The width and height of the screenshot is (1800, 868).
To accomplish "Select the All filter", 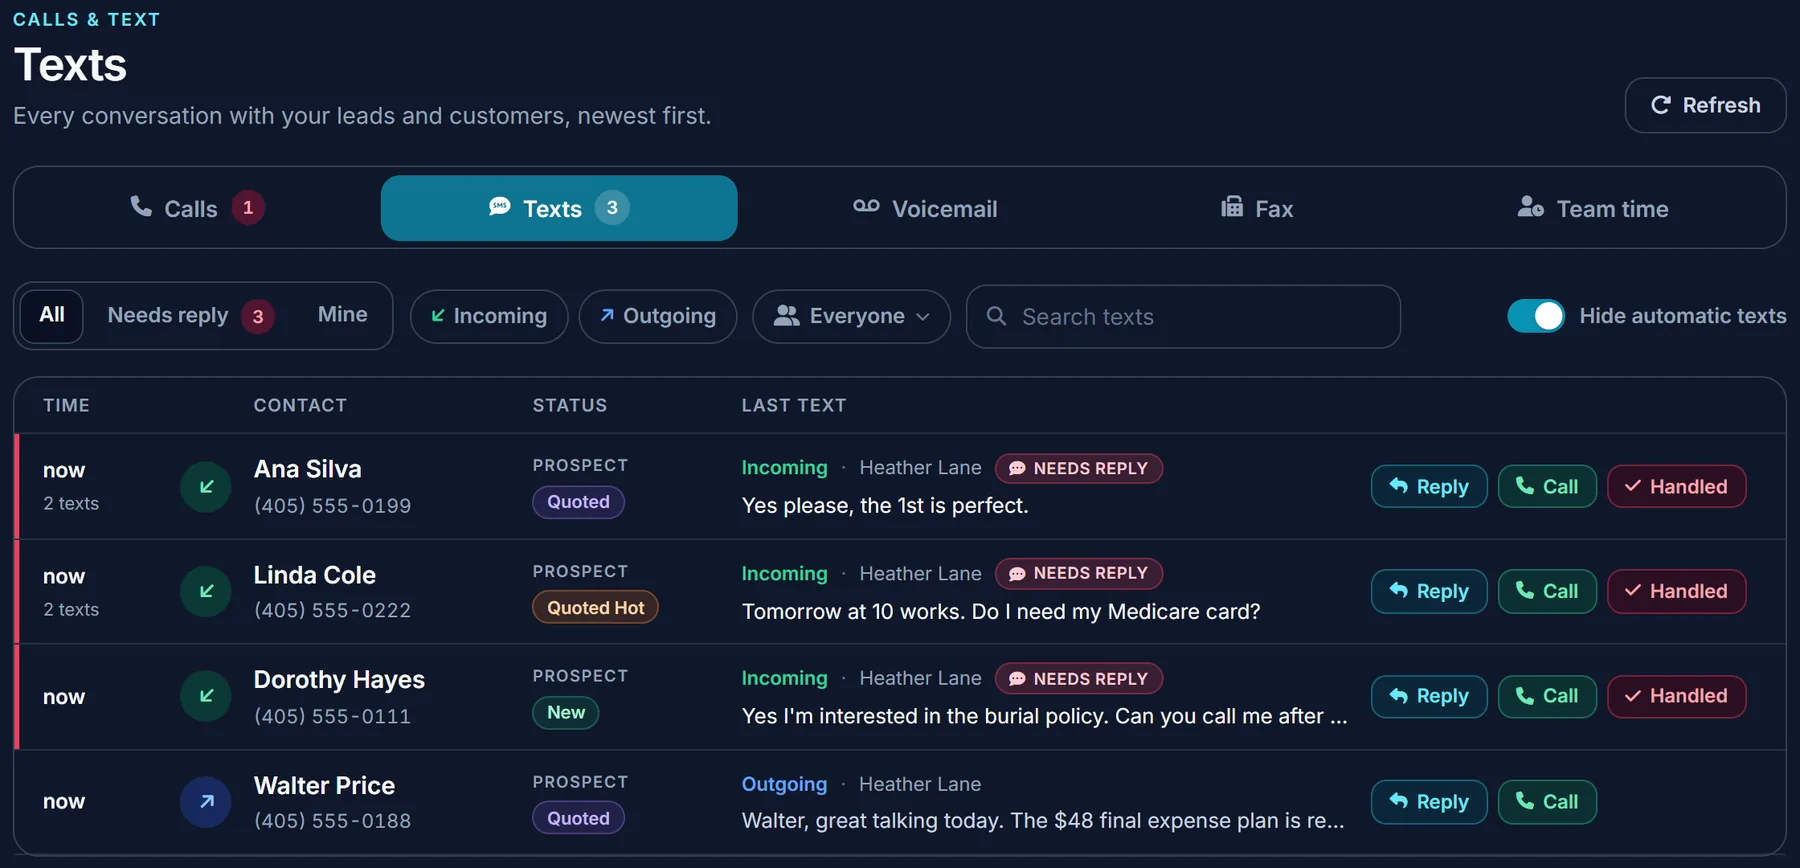I will (x=52, y=315).
